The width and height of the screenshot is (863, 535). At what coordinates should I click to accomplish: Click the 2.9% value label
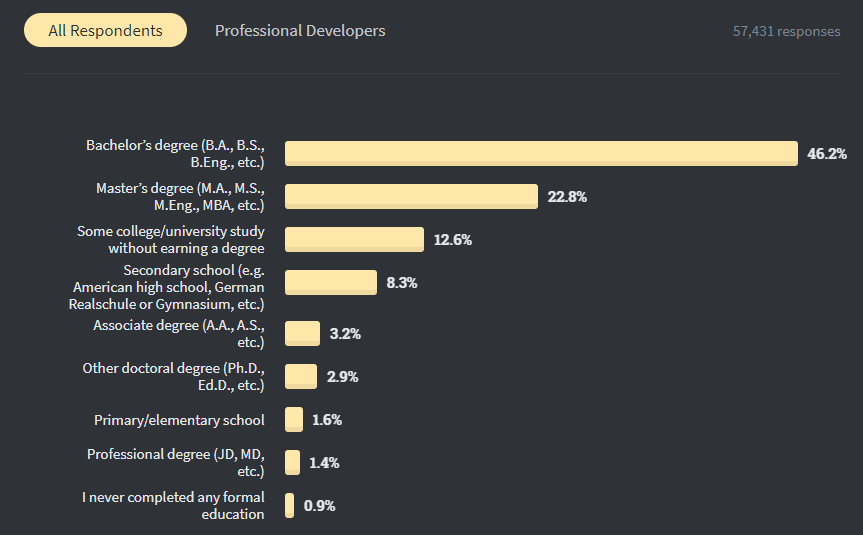(x=342, y=376)
